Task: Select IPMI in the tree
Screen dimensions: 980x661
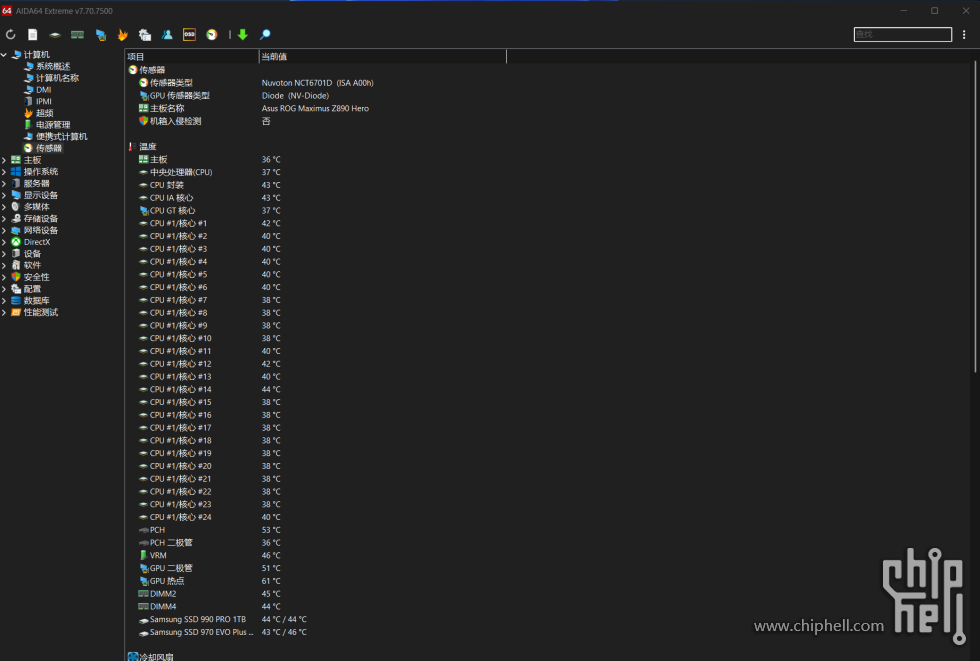Action: tap(38, 101)
